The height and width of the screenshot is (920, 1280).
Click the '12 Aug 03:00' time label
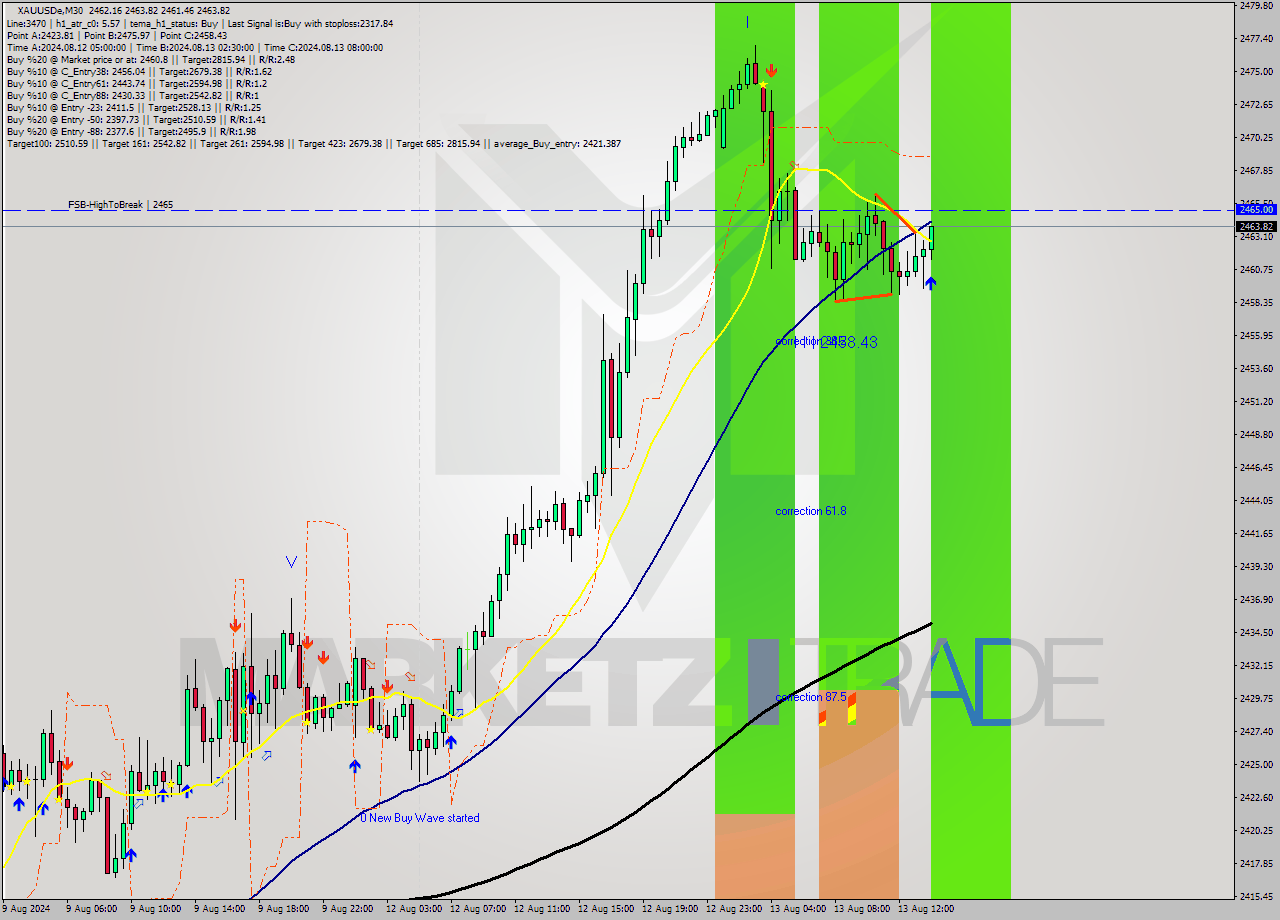pos(414,909)
